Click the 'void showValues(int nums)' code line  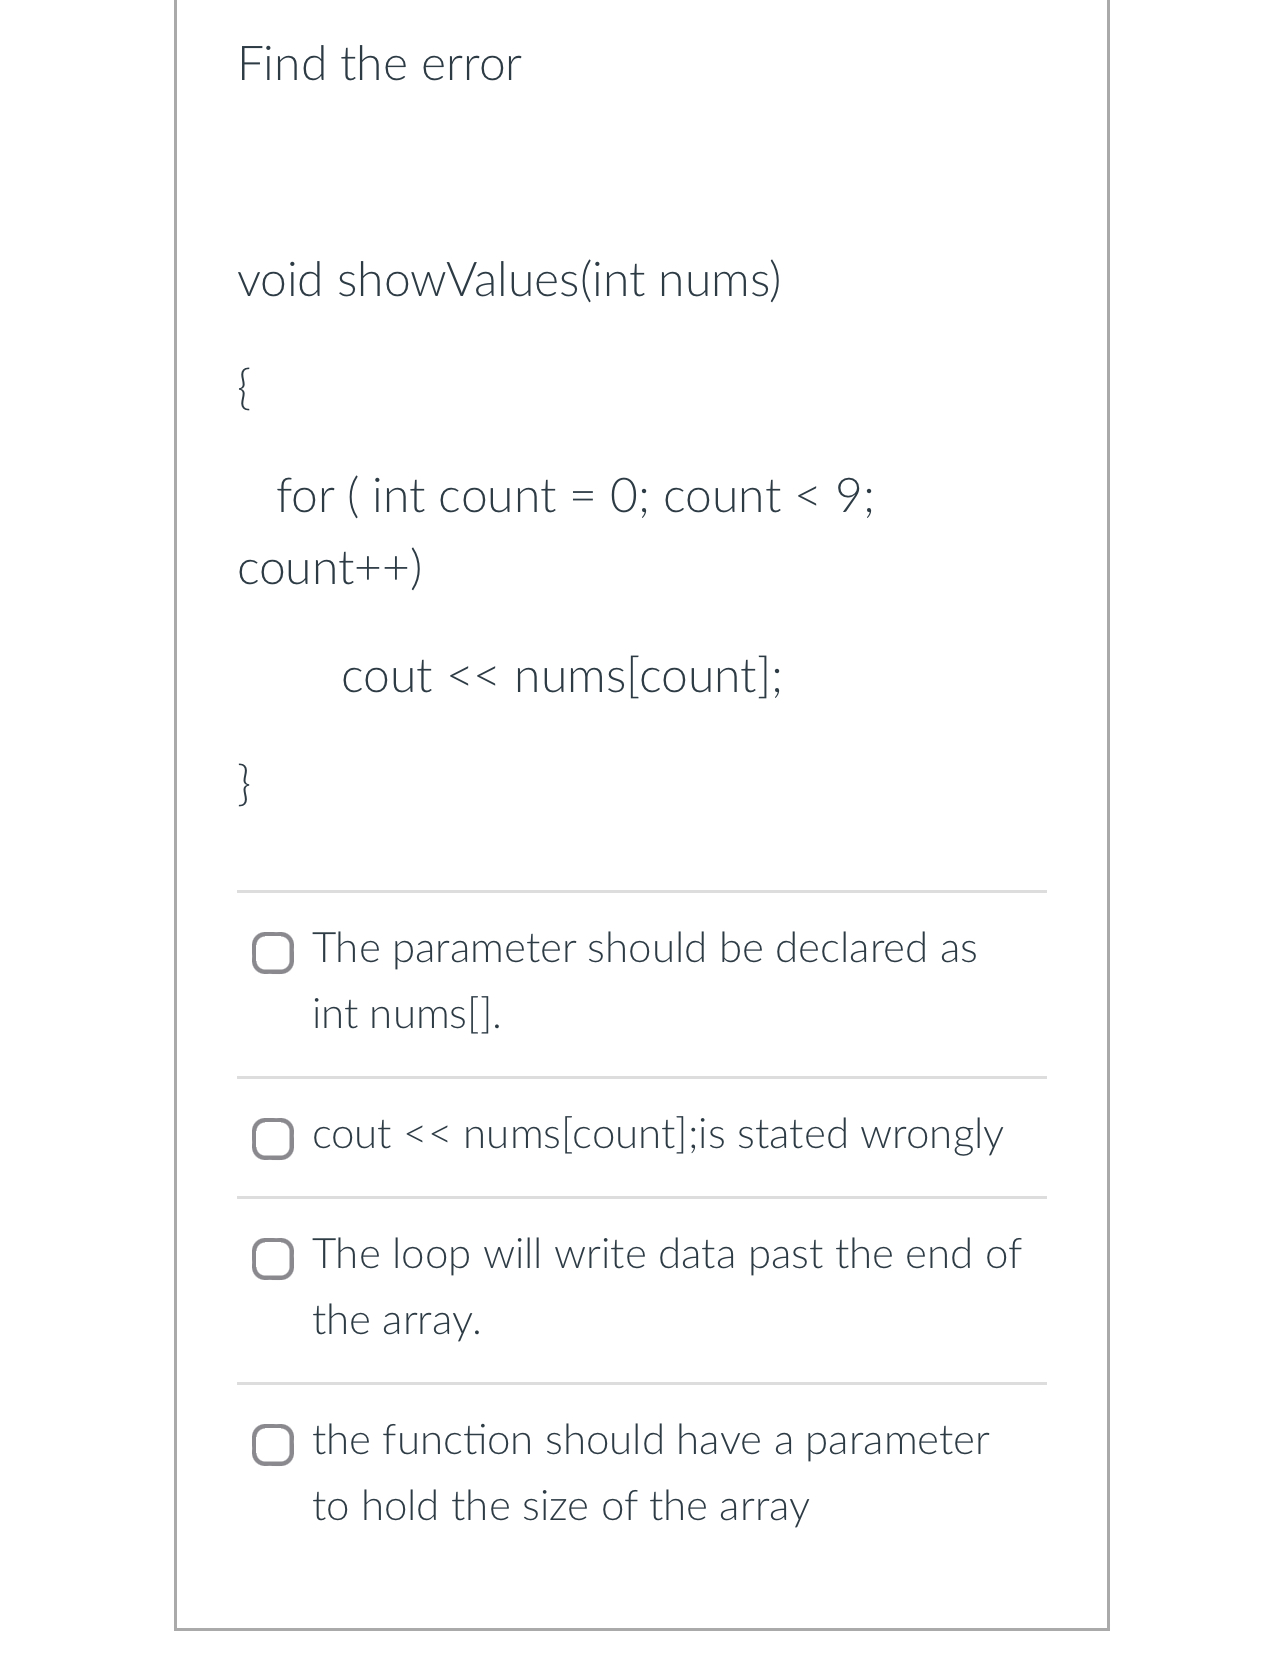(x=509, y=281)
